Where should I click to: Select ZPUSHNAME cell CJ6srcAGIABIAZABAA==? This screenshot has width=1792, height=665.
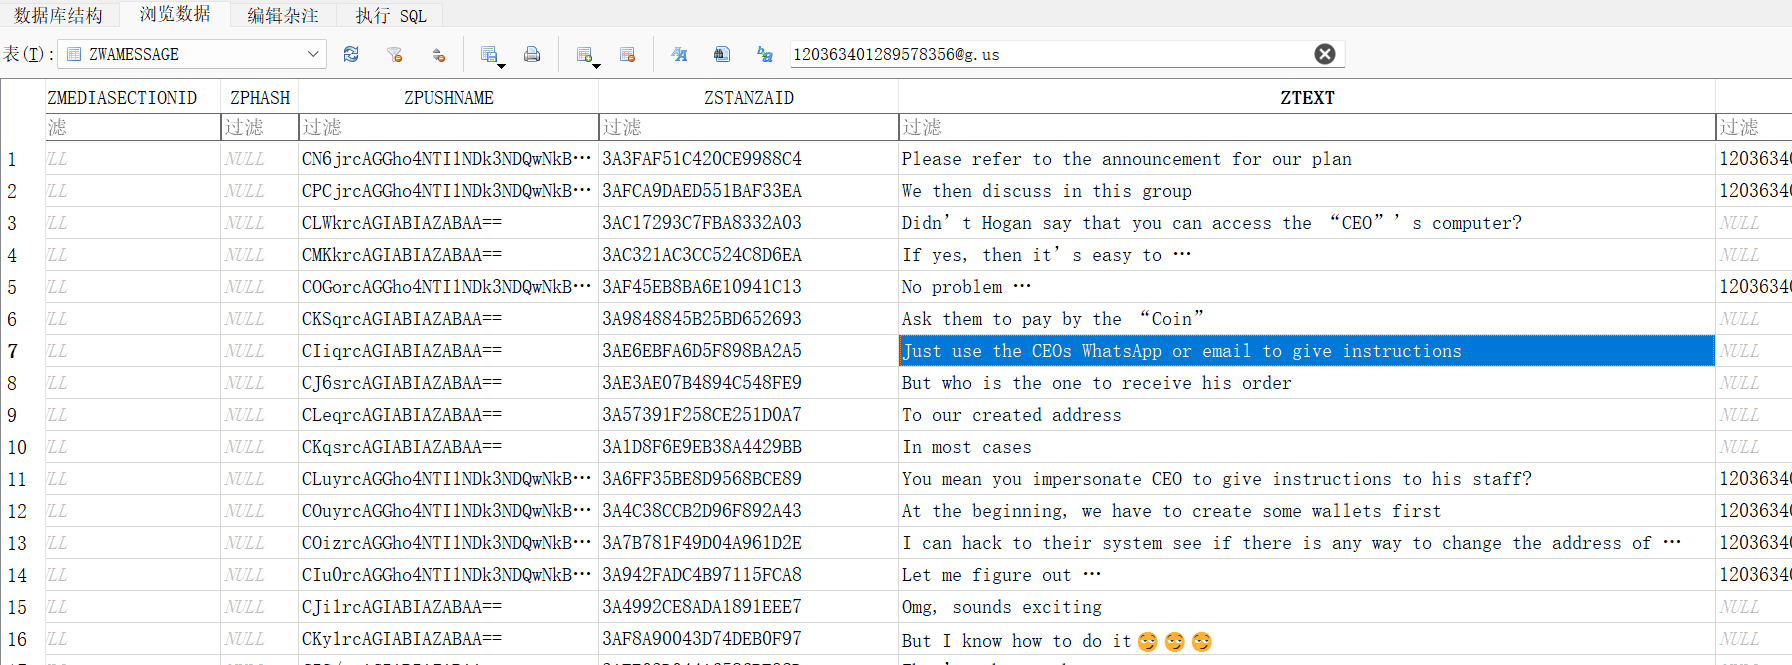[449, 383]
